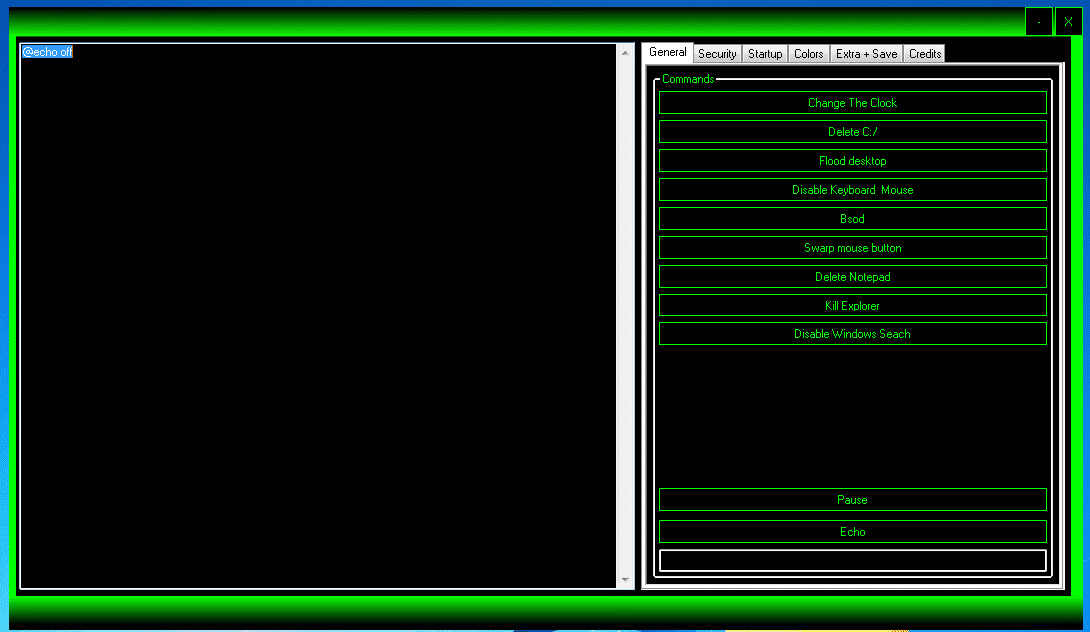Switch to the Security tab
Image resolution: width=1090 pixels, height=632 pixels.
pos(717,53)
